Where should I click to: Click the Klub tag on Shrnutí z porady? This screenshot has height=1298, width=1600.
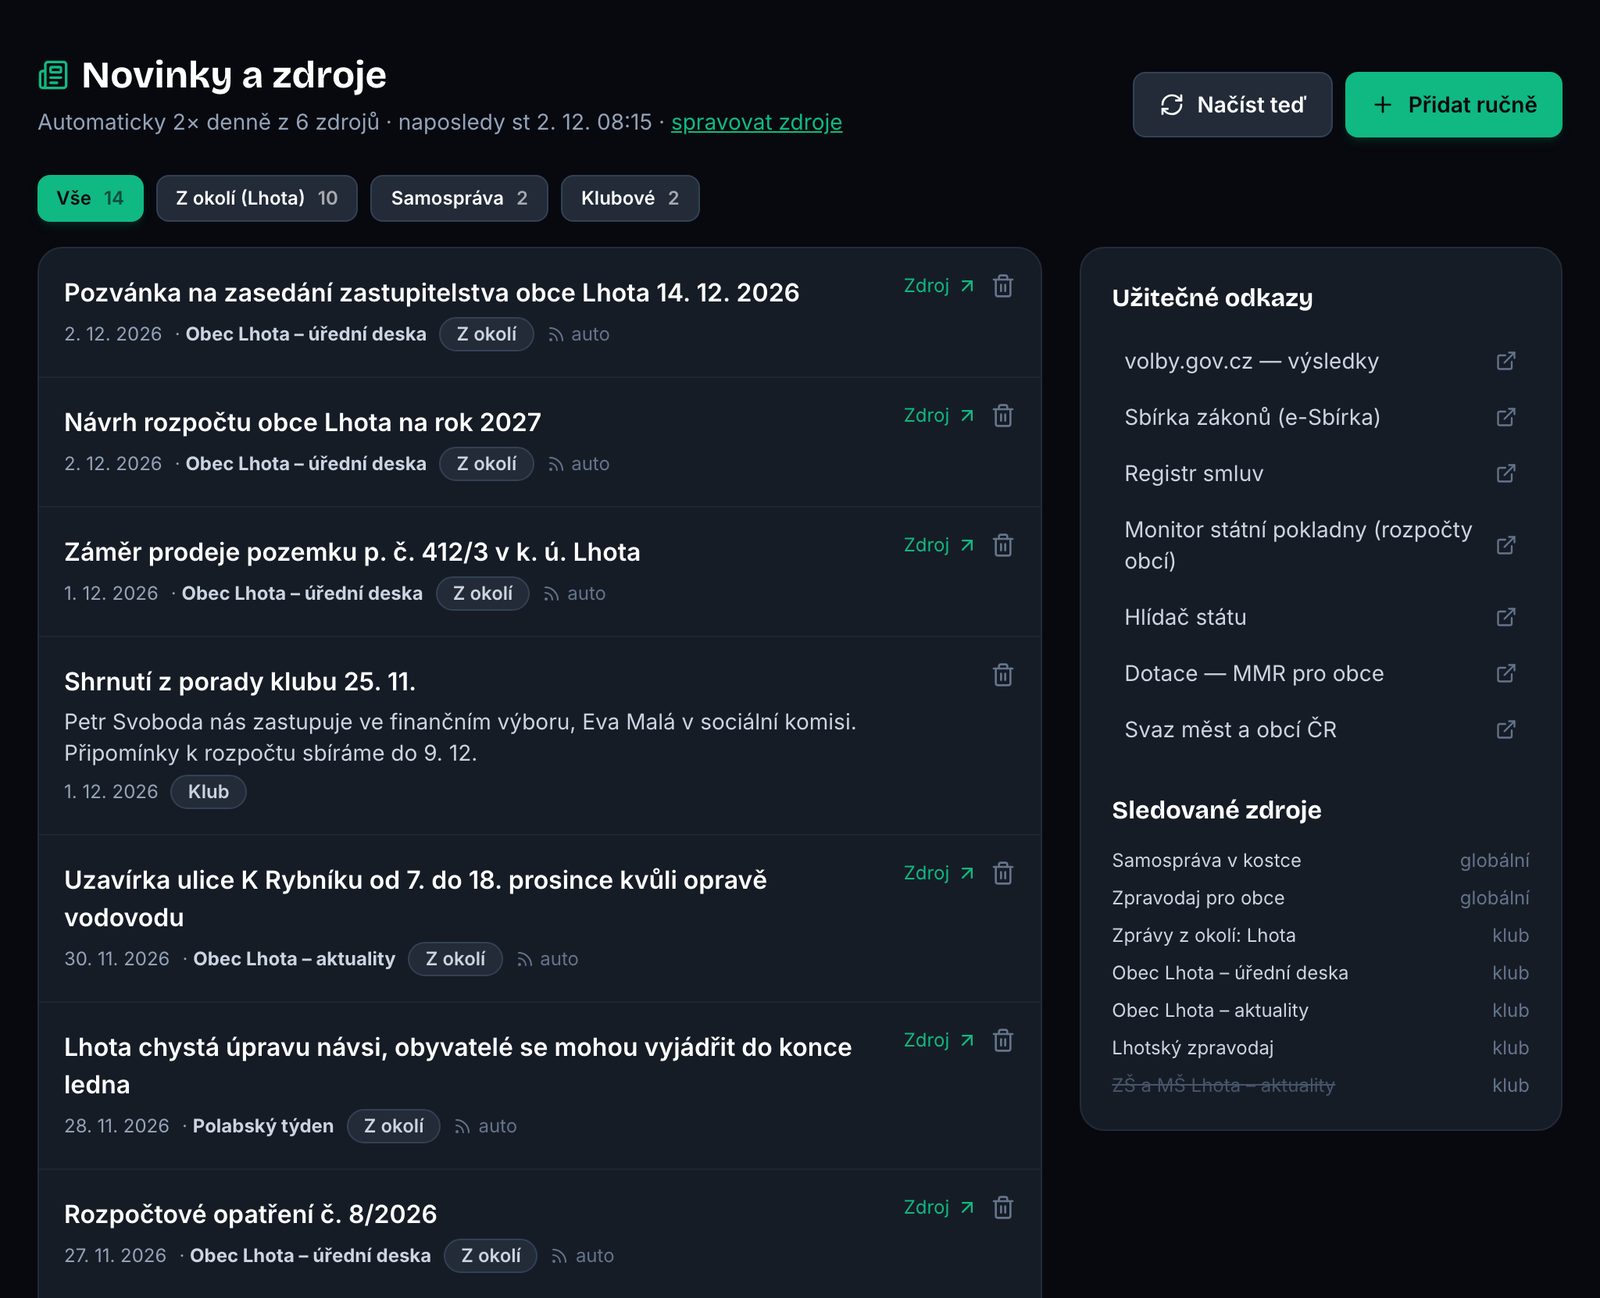click(209, 792)
